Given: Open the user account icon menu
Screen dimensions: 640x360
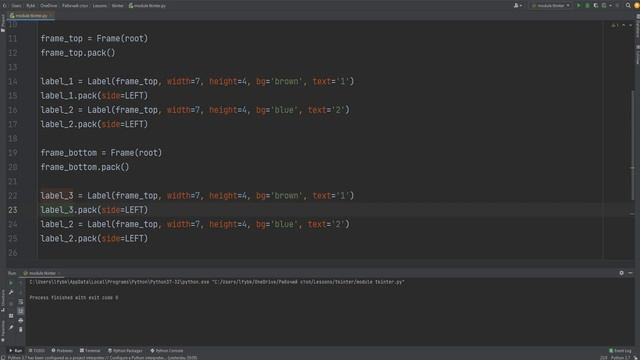Looking at the screenshot, I should click(x=517, y=6).
